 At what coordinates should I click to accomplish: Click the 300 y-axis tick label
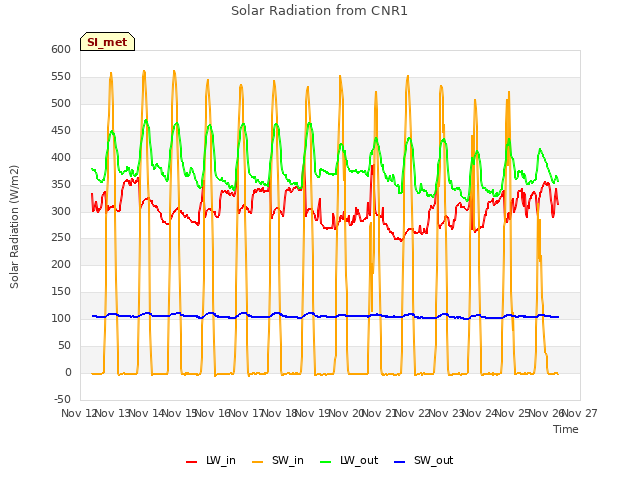coord(61,211)
